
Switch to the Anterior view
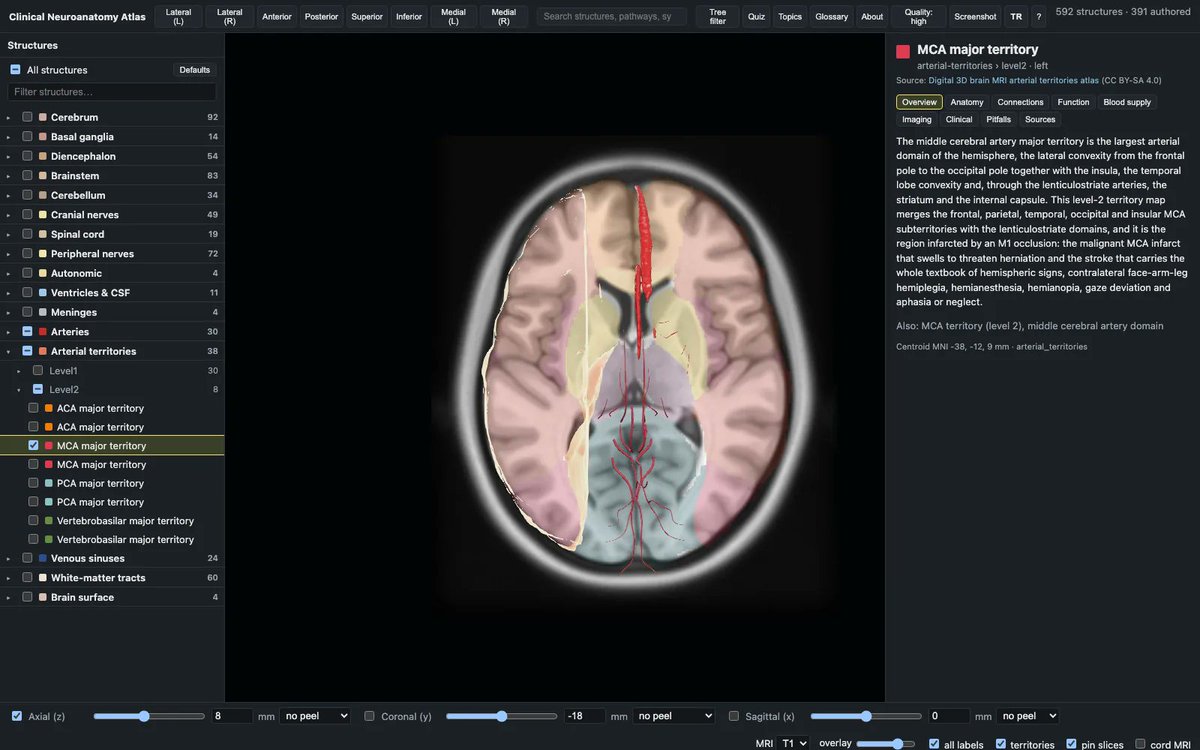[x=277, y=16]
